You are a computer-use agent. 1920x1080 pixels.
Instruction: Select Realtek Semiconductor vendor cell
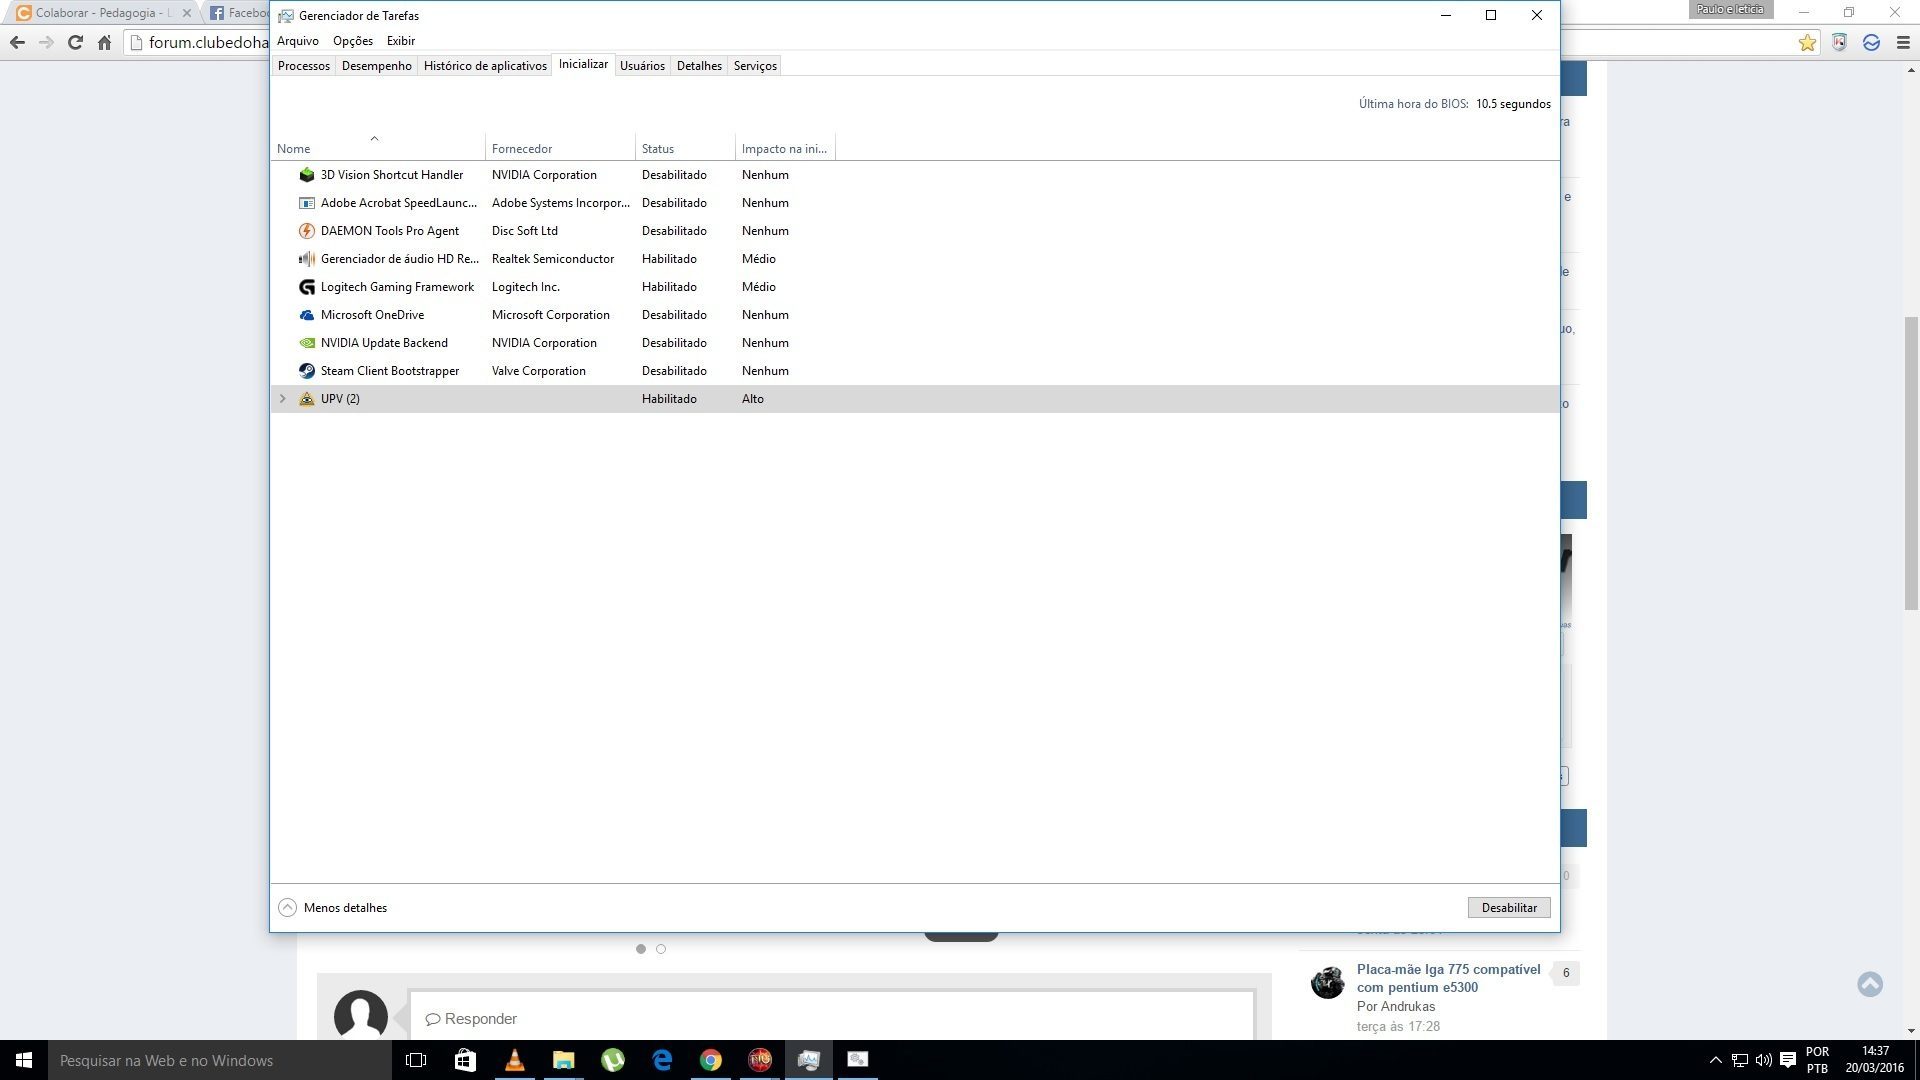(553, 259)
